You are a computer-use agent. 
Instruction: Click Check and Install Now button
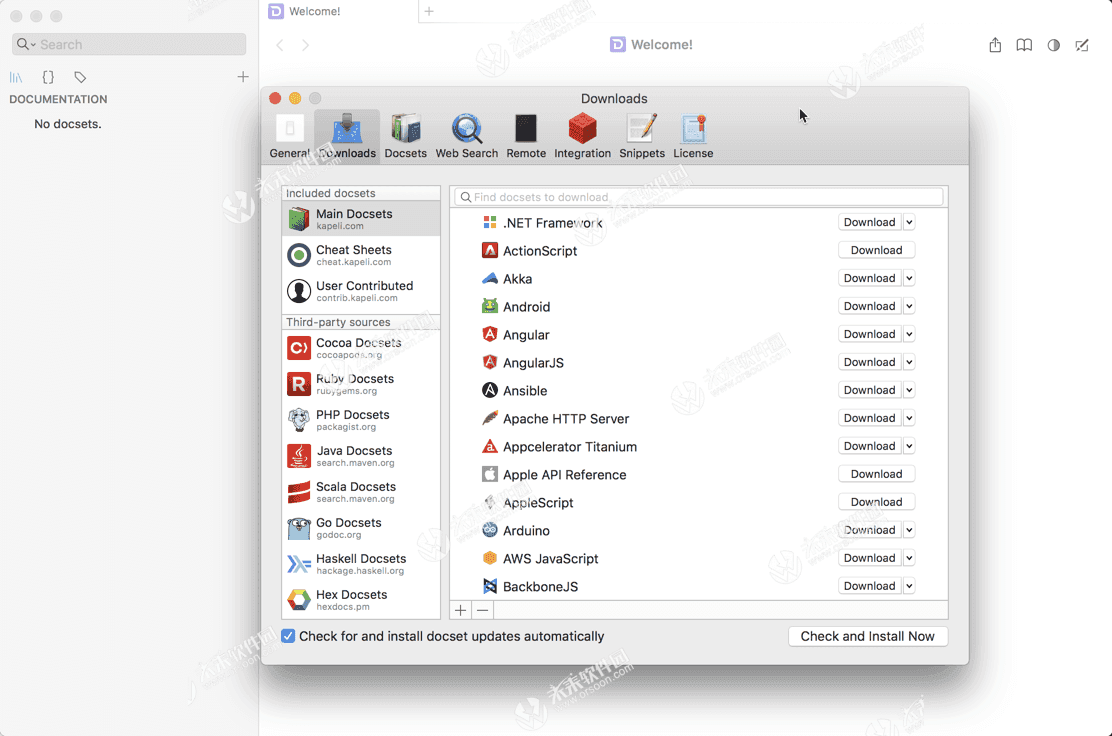click(x=867, y=636)
